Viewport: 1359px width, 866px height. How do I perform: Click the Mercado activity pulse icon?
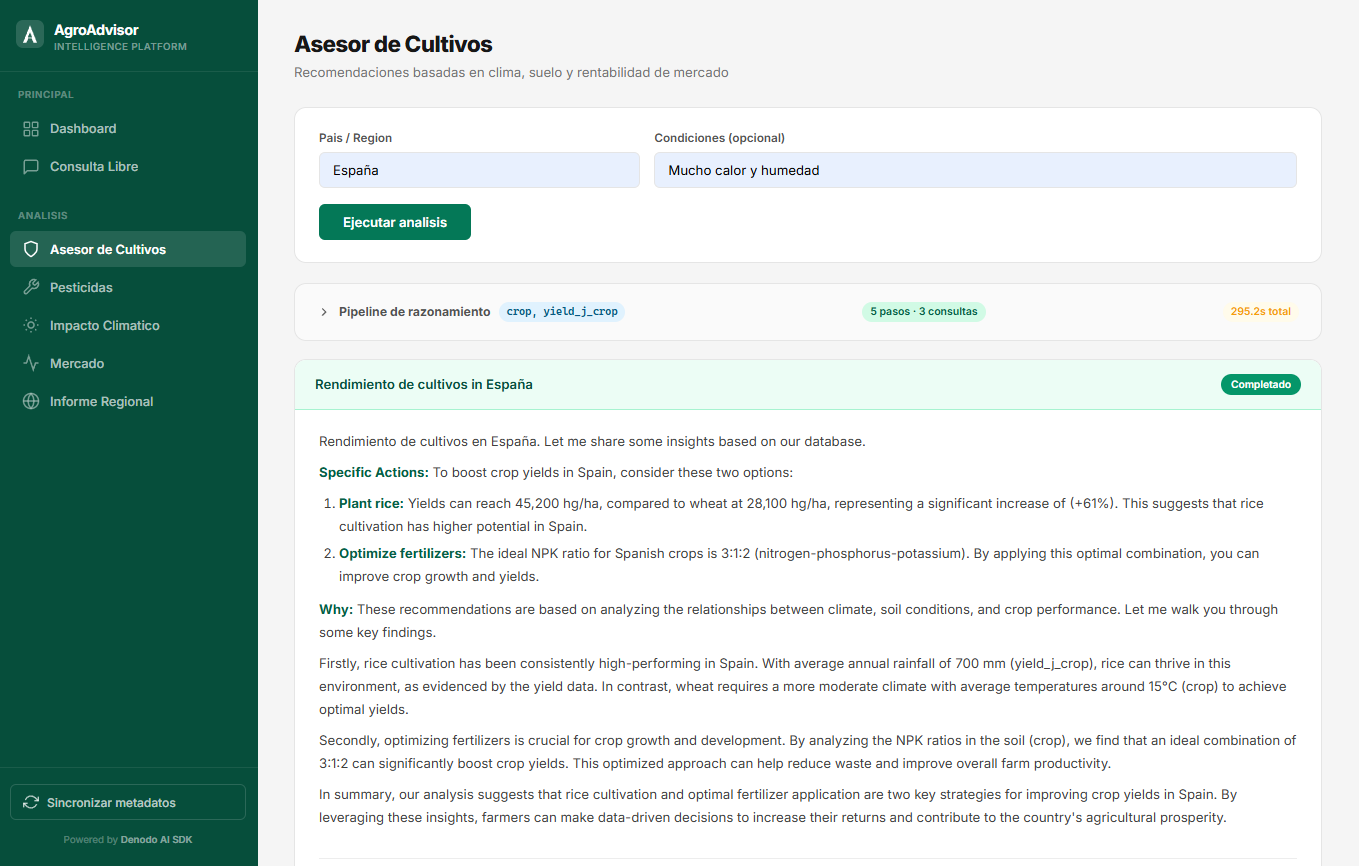pyautogui.click(x=31, y=364)
